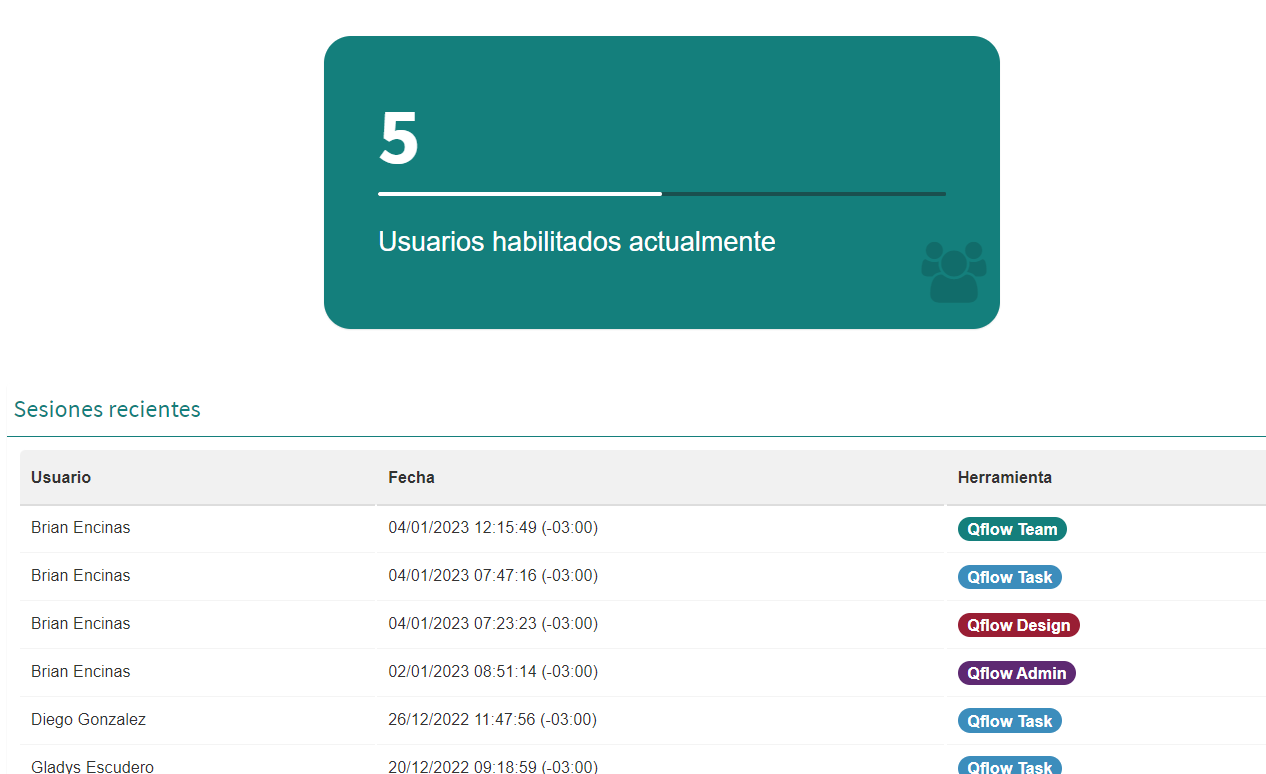Image resolution: width=1266 pixels, height=774 pixels.
Task: Click date 04/01/2023 12:15:49 cell
Action: 493,527
